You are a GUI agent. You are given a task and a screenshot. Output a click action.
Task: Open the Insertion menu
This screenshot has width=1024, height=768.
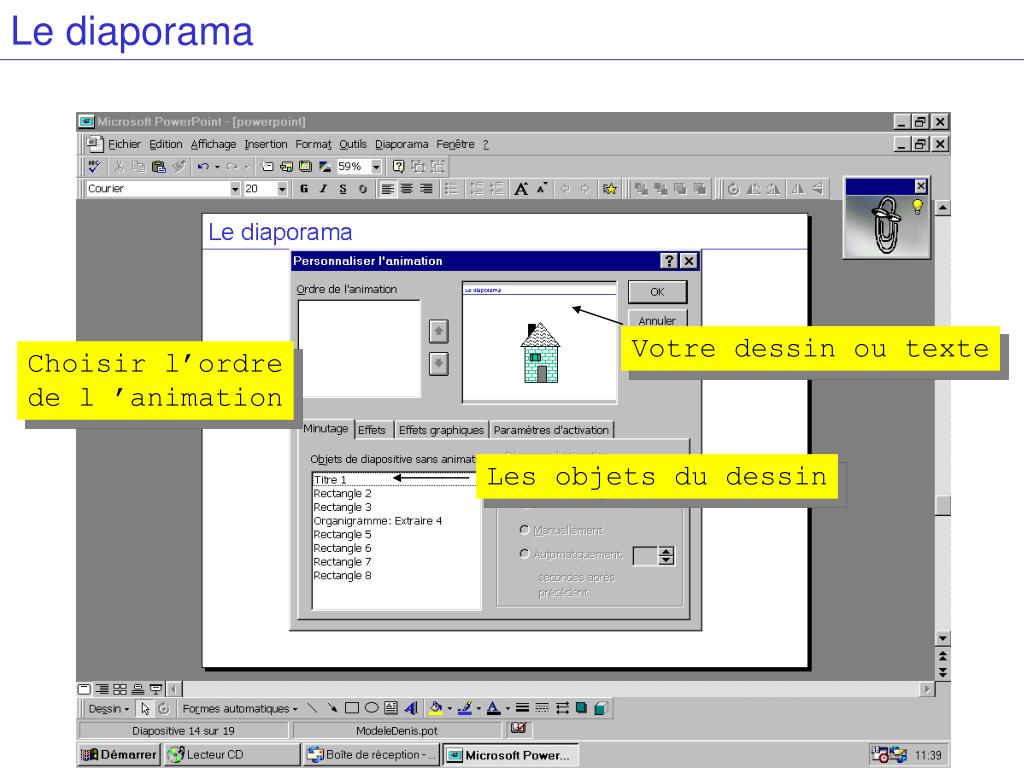[266, 144]
